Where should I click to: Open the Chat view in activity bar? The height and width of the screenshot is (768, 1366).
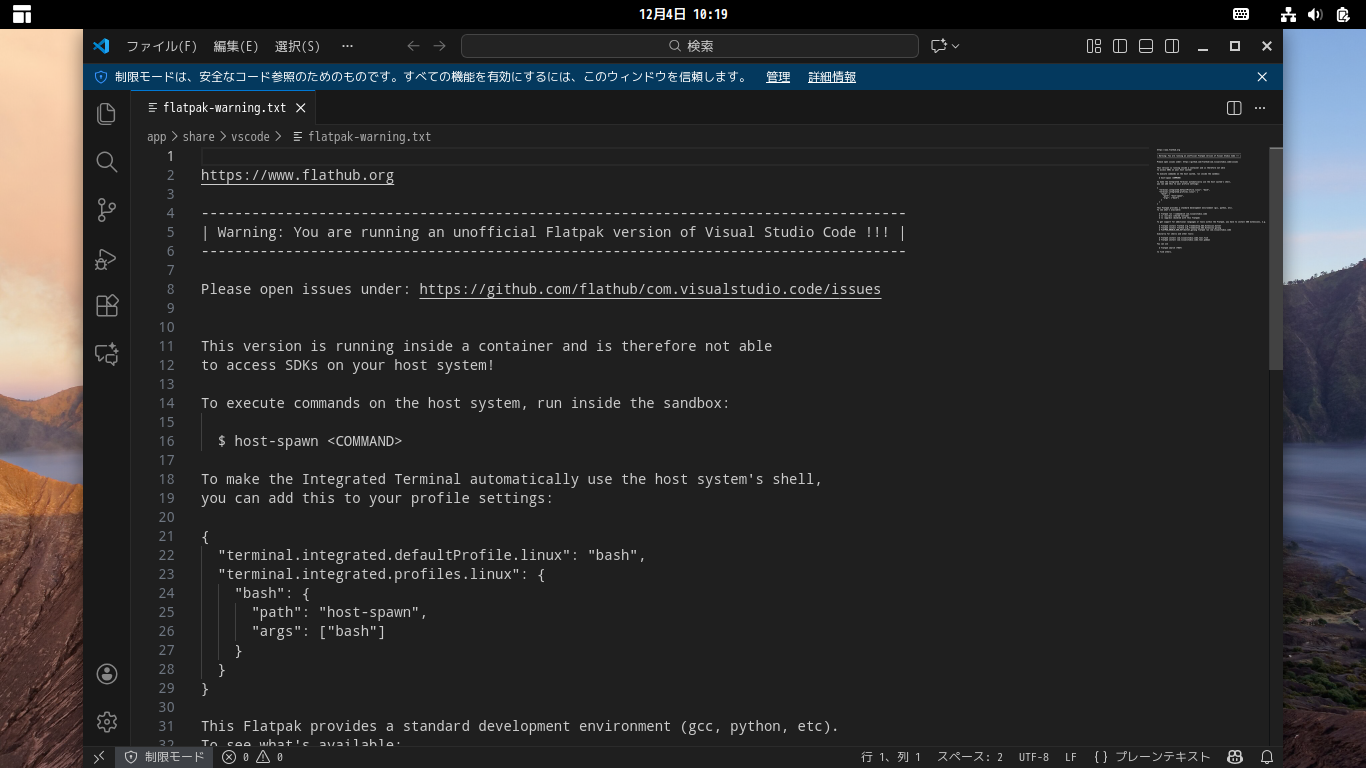point(107,354)
